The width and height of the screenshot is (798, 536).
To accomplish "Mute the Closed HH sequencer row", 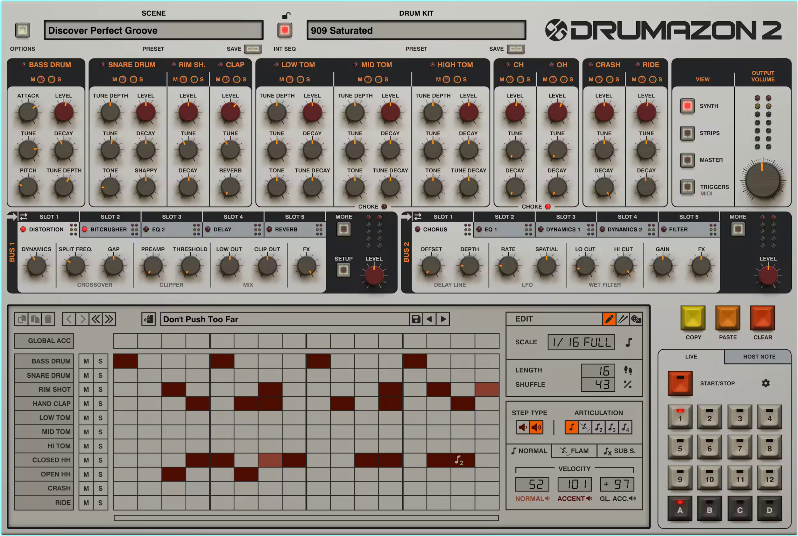I will pyautogui.click(x=86, y=460).
